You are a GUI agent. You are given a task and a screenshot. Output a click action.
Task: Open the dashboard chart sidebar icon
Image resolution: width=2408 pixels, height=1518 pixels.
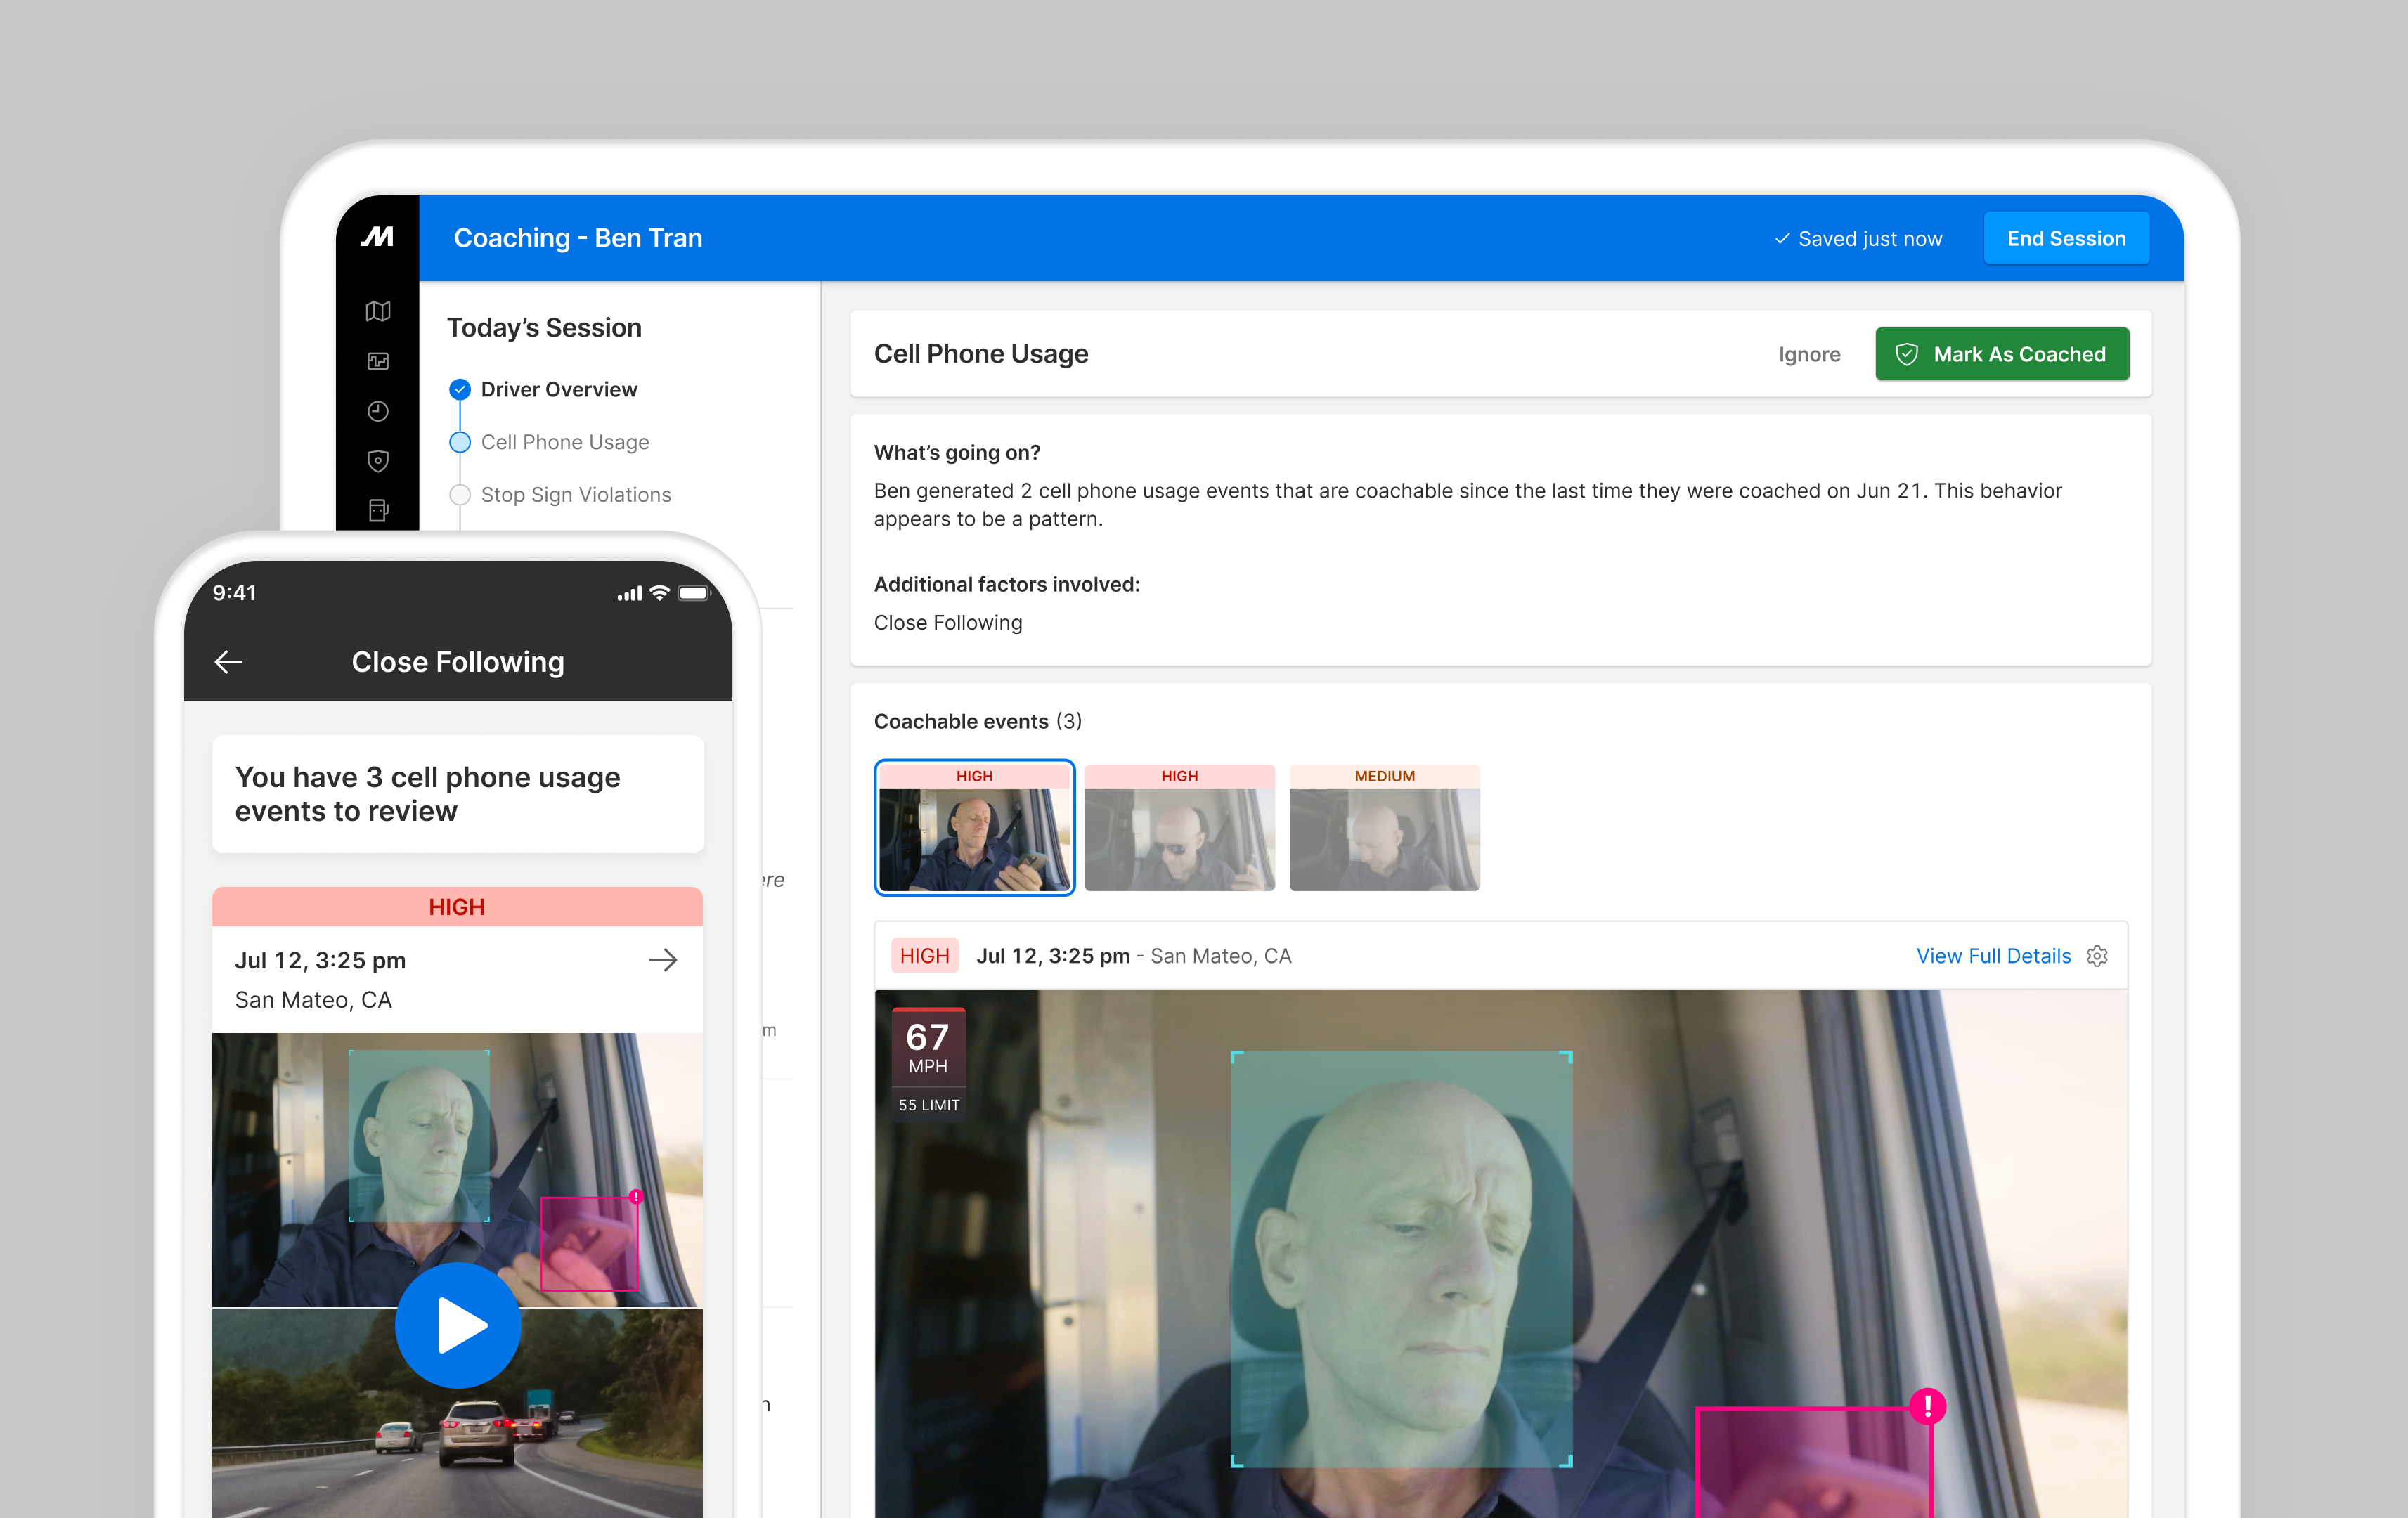click(x=378, y=361)
